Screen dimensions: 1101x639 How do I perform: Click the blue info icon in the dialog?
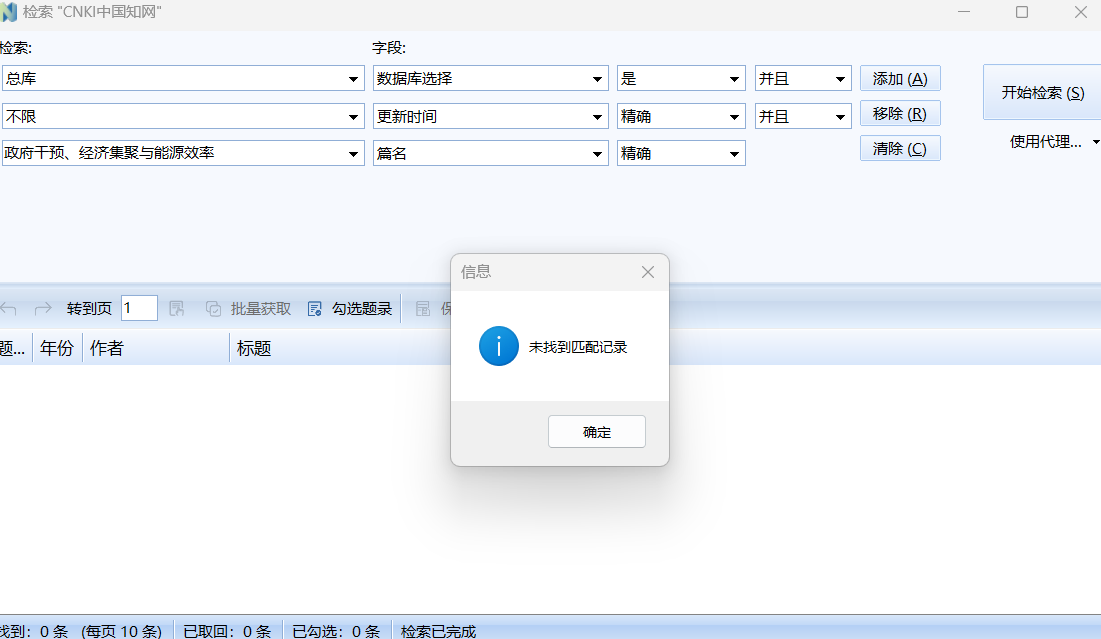click(x=499, y=346)
